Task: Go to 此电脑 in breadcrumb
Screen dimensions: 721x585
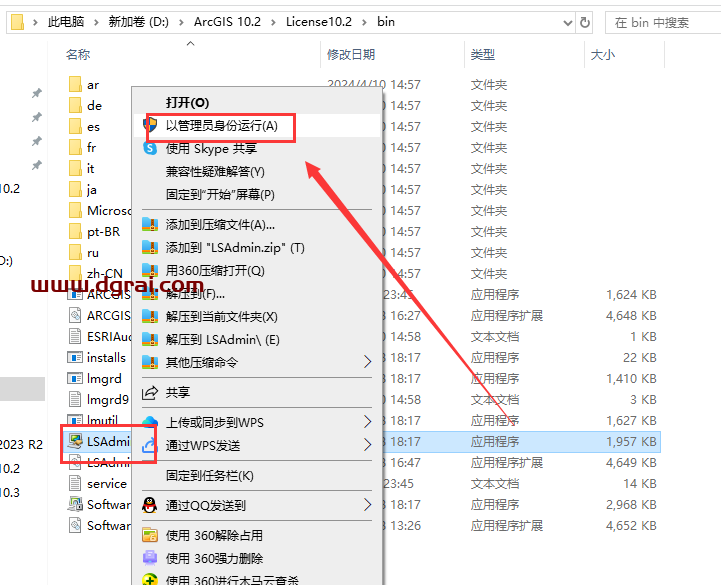Action: 66,22
